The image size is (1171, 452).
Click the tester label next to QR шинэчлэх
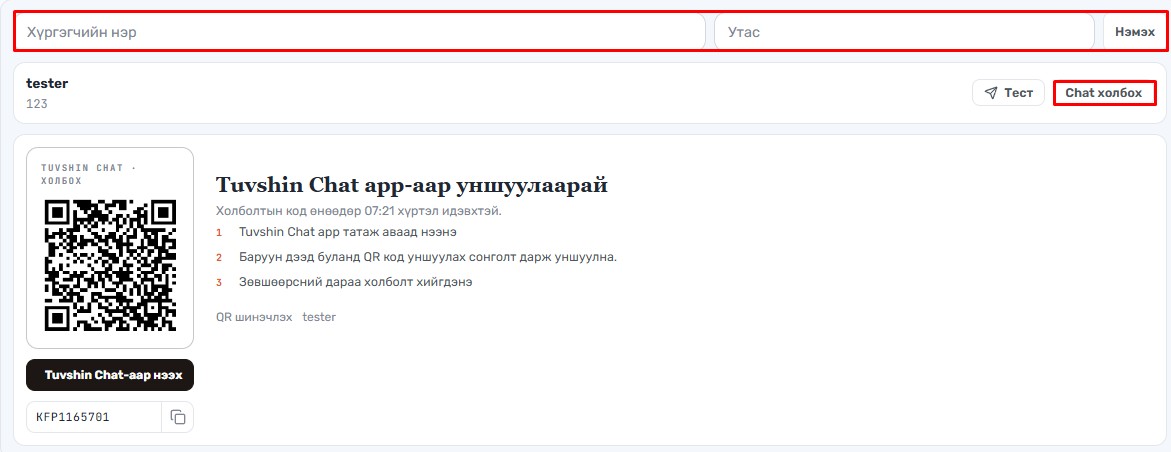[319, 317]
